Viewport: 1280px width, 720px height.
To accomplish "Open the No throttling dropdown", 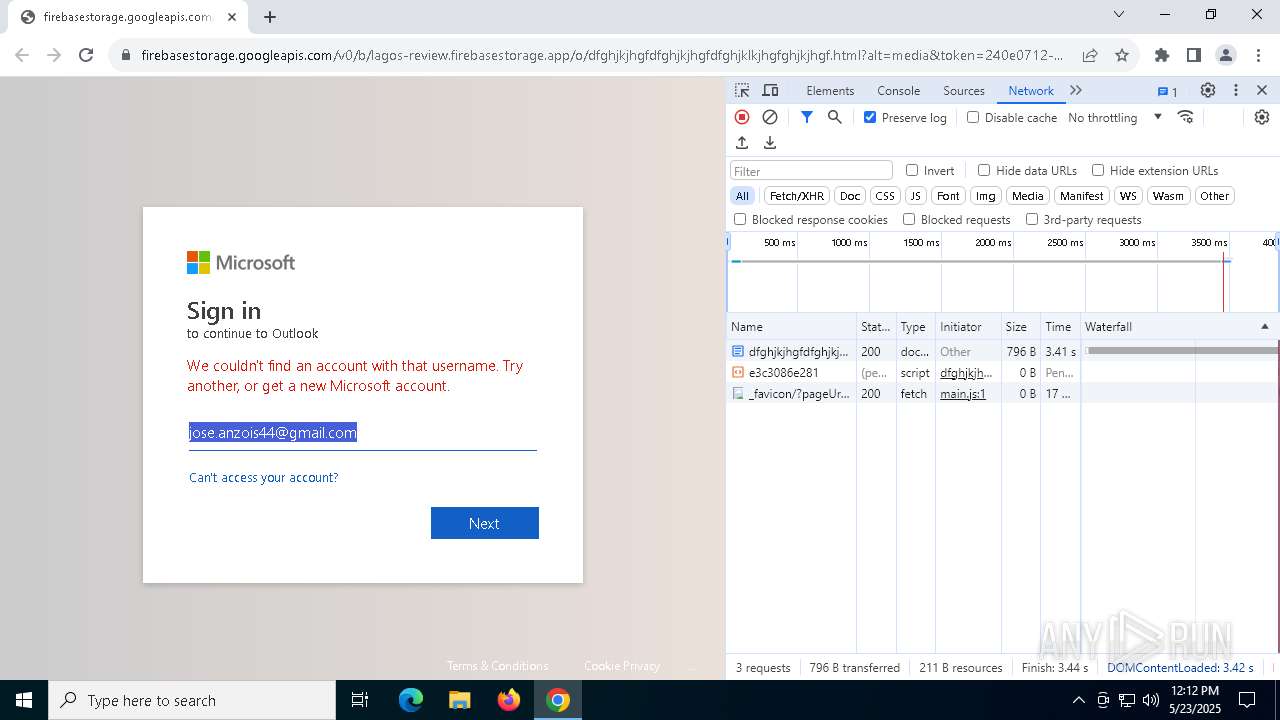I will (x=1115, y=117).
